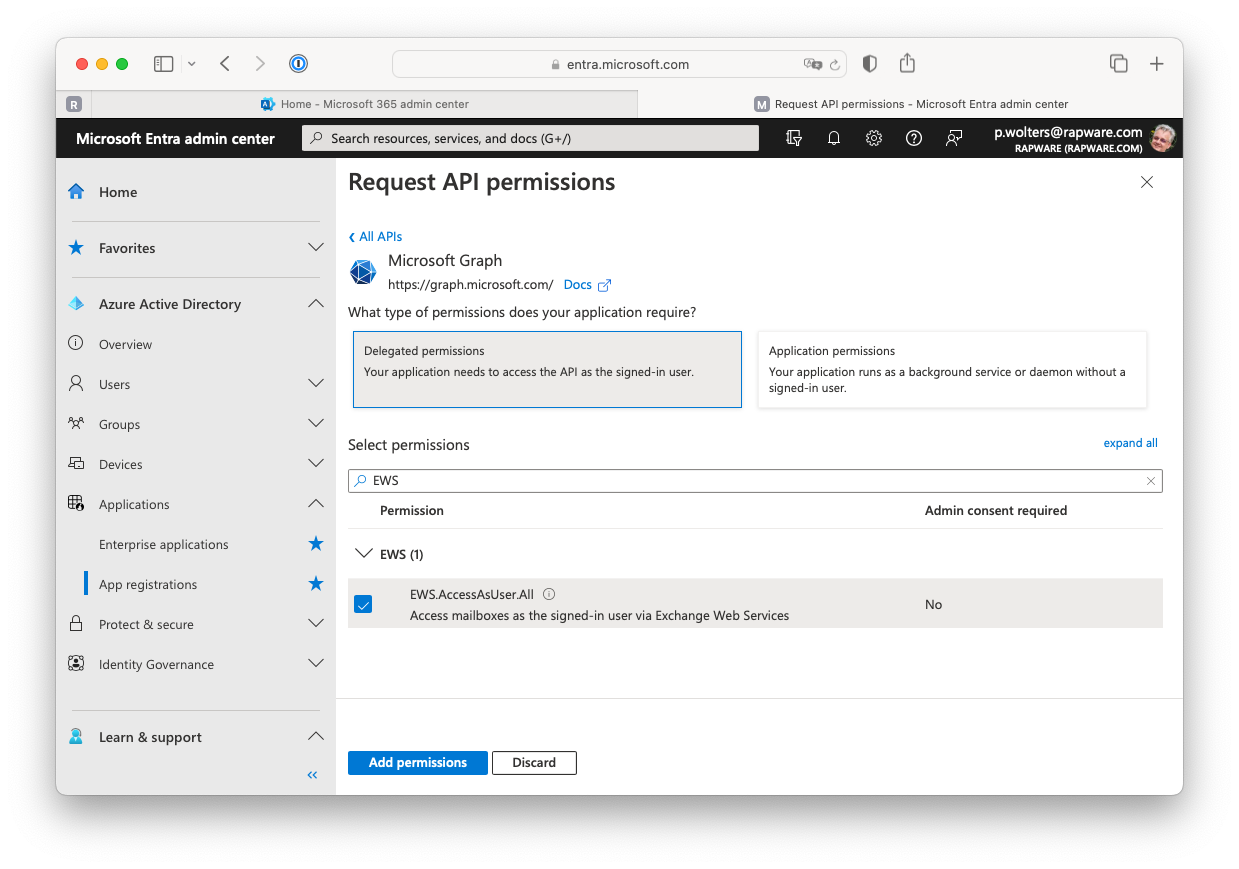The width and height of the screenshot is (1239, 869).
Task: Open Safari's share icon
Action: pos(907,63)
